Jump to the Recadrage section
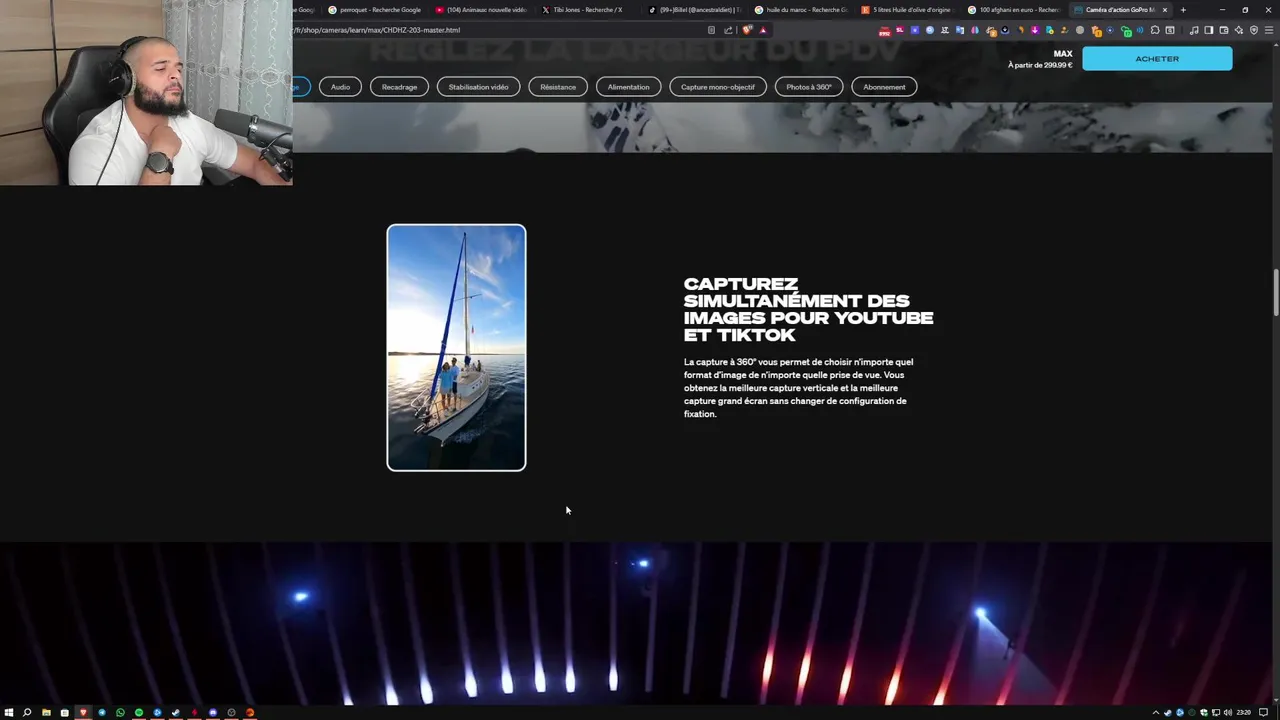This screenshot has height=720, width=1280. (x=399, y=87)
